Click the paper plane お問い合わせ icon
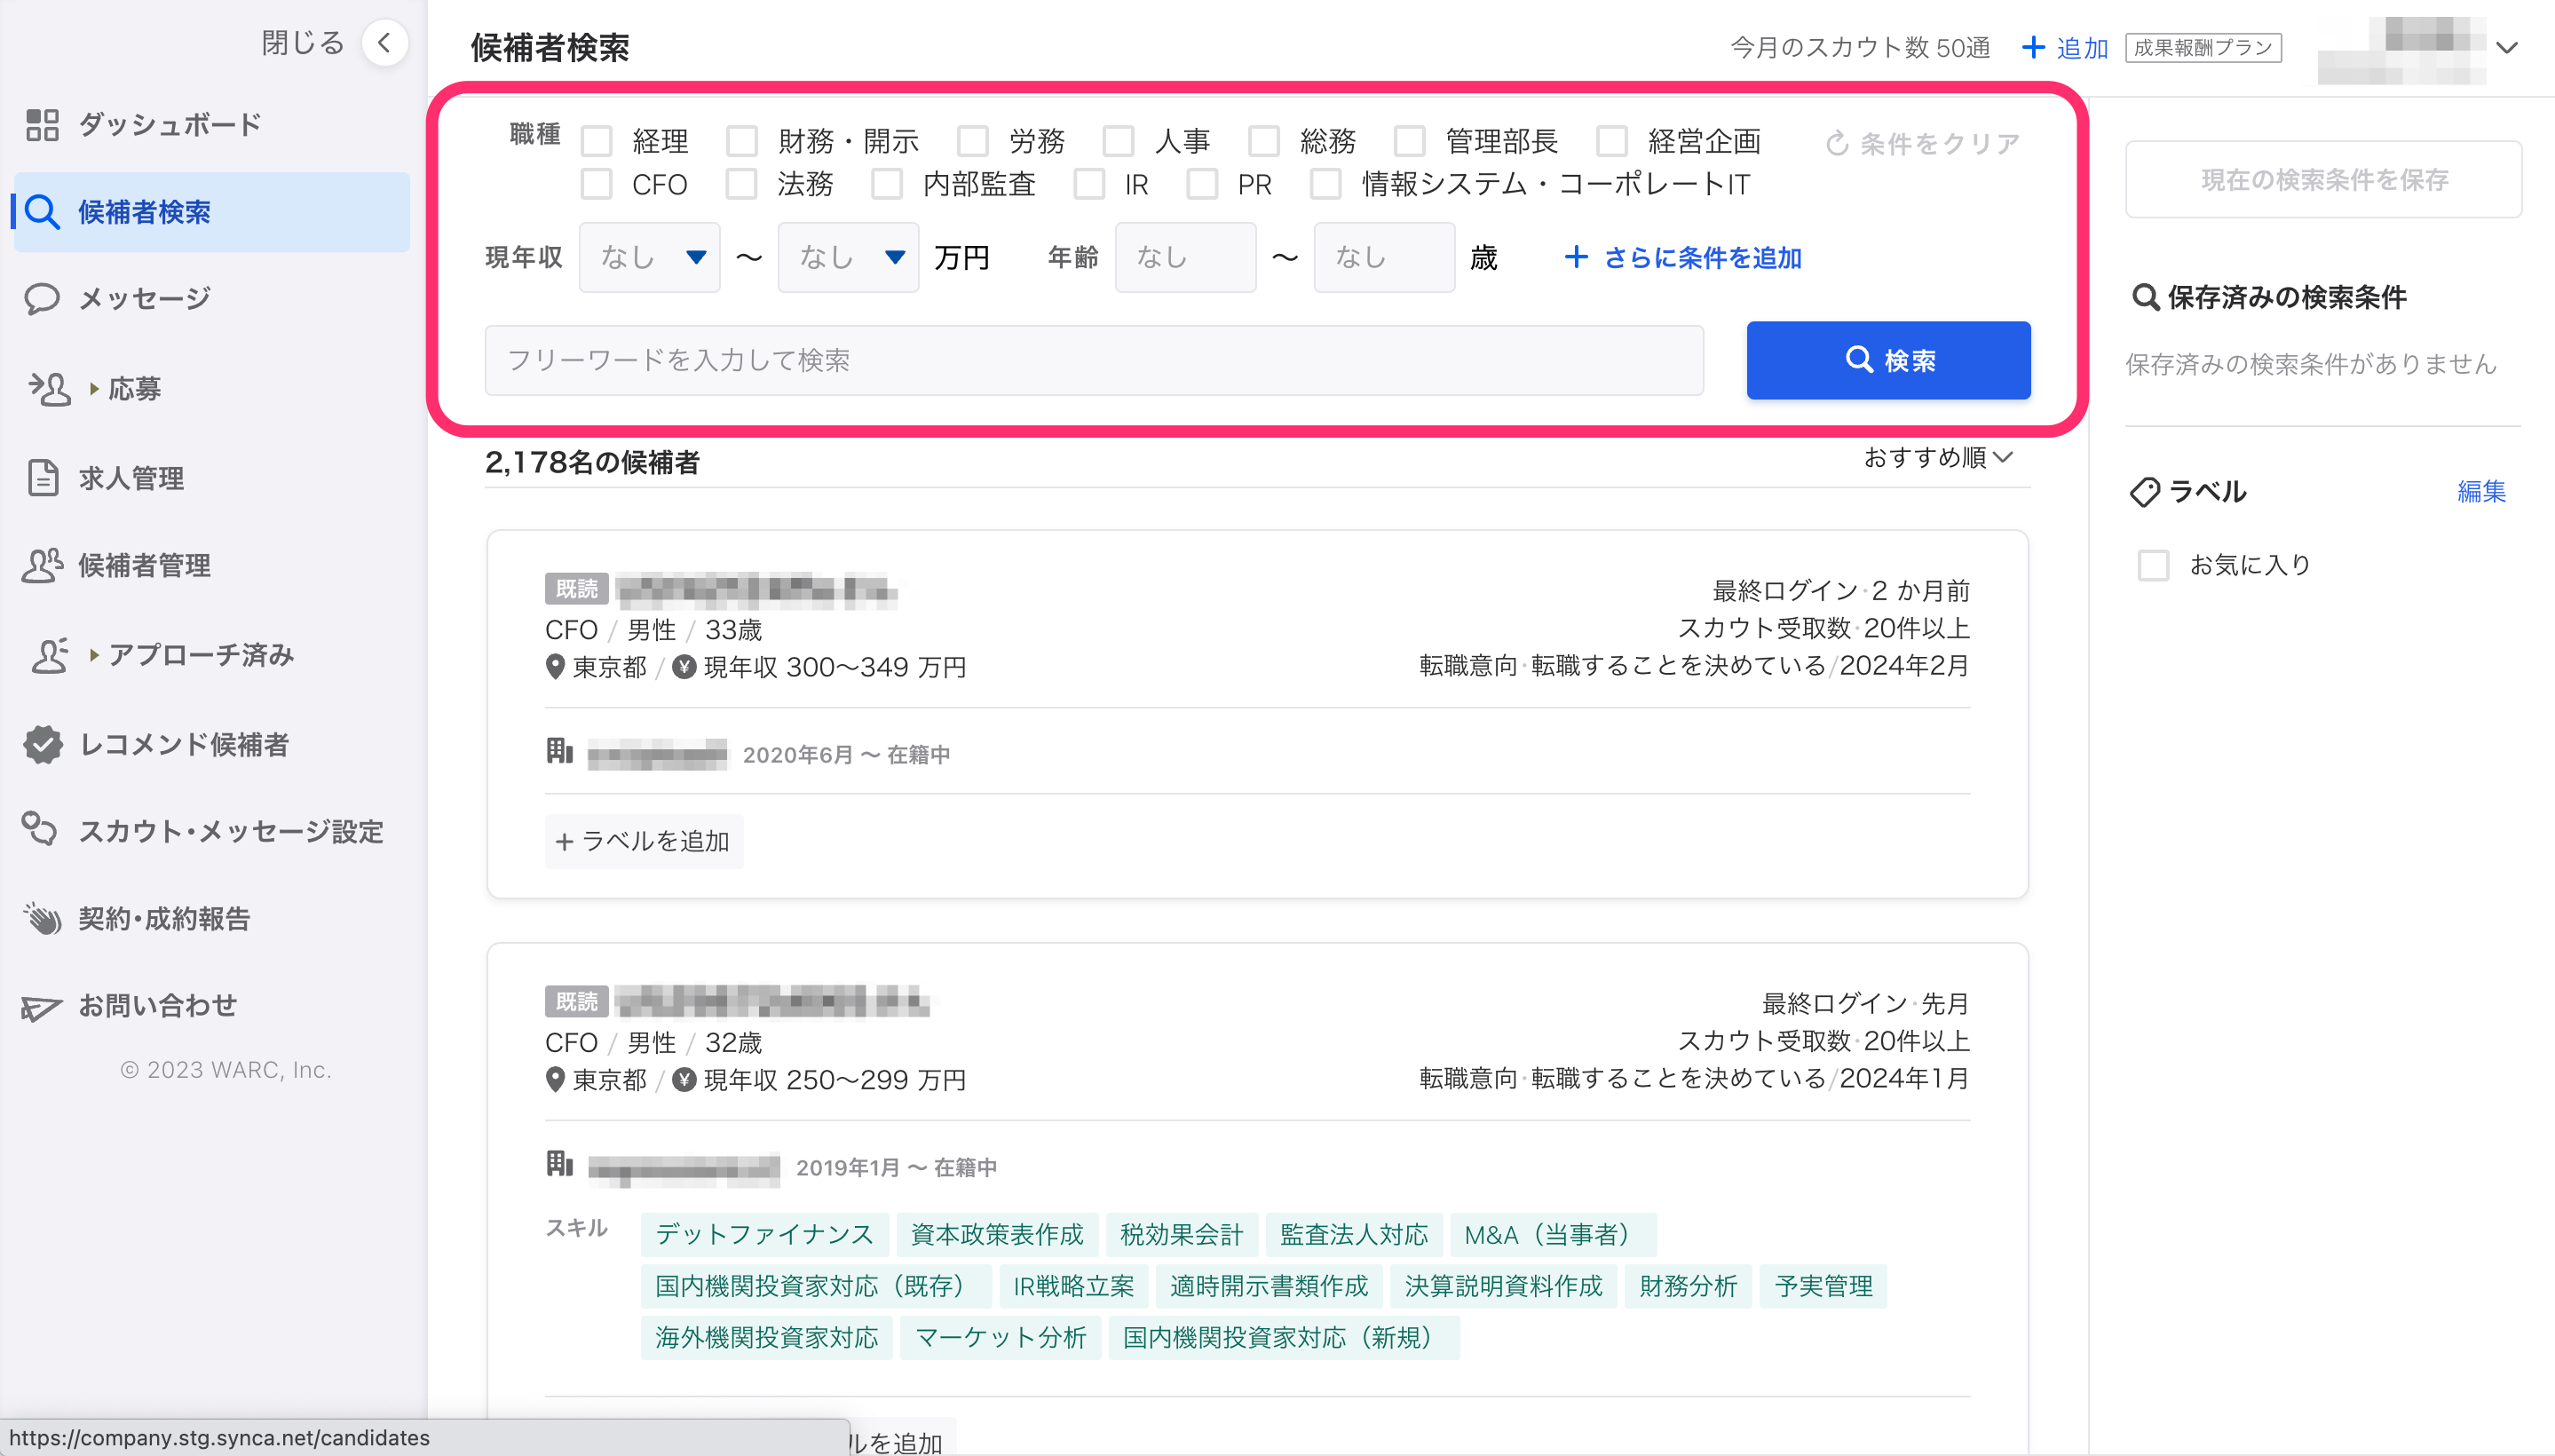 click(x=42, y=1007)
